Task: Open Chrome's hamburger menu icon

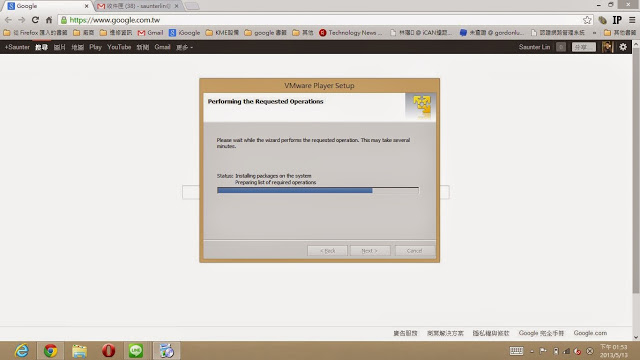Action: tap(632, 20)
